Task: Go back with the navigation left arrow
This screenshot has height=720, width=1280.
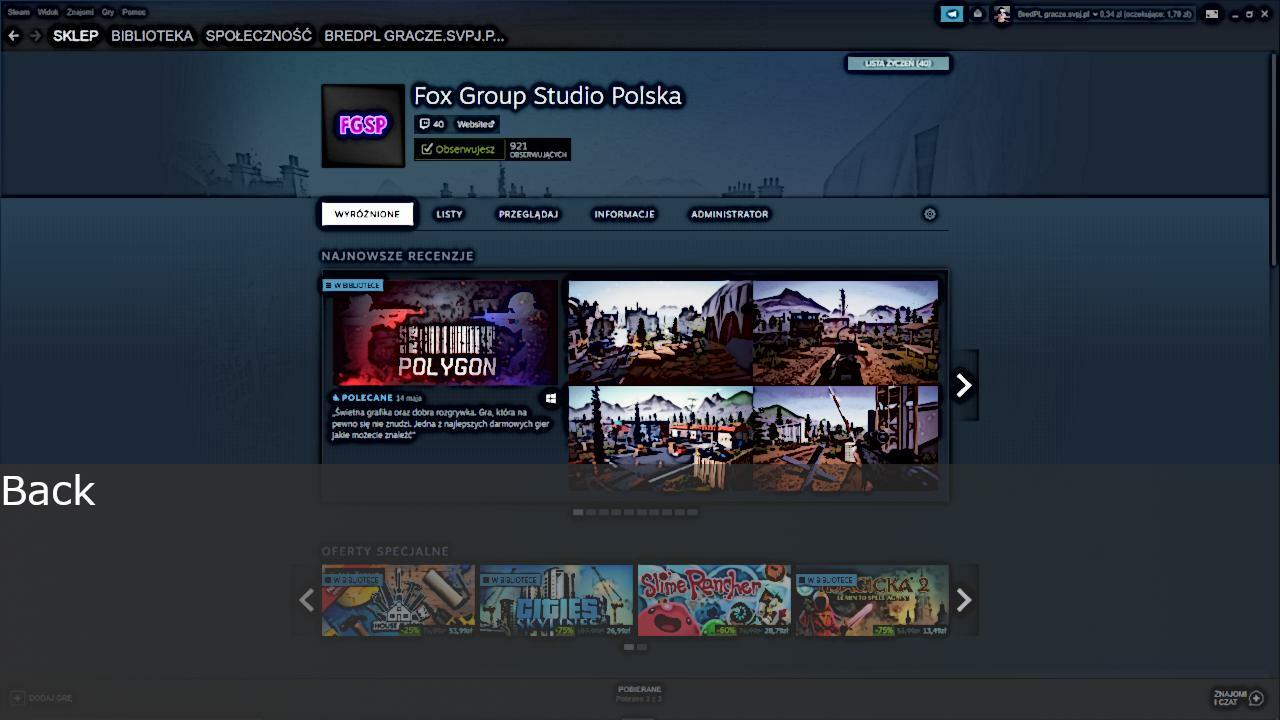Action: (x=14, y=36)
